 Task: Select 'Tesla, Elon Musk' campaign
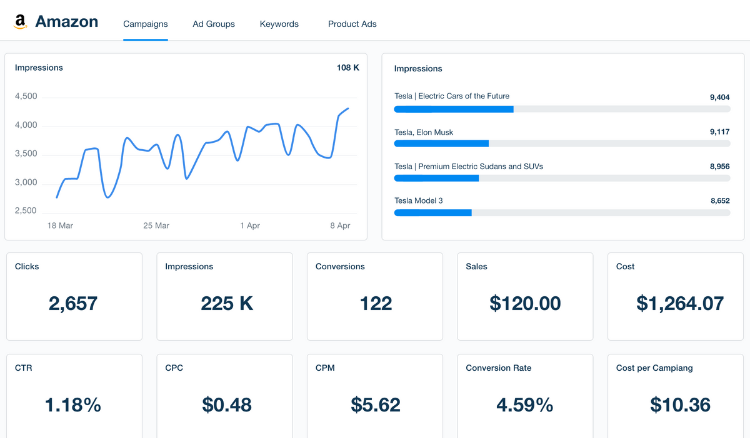(423, 132)
